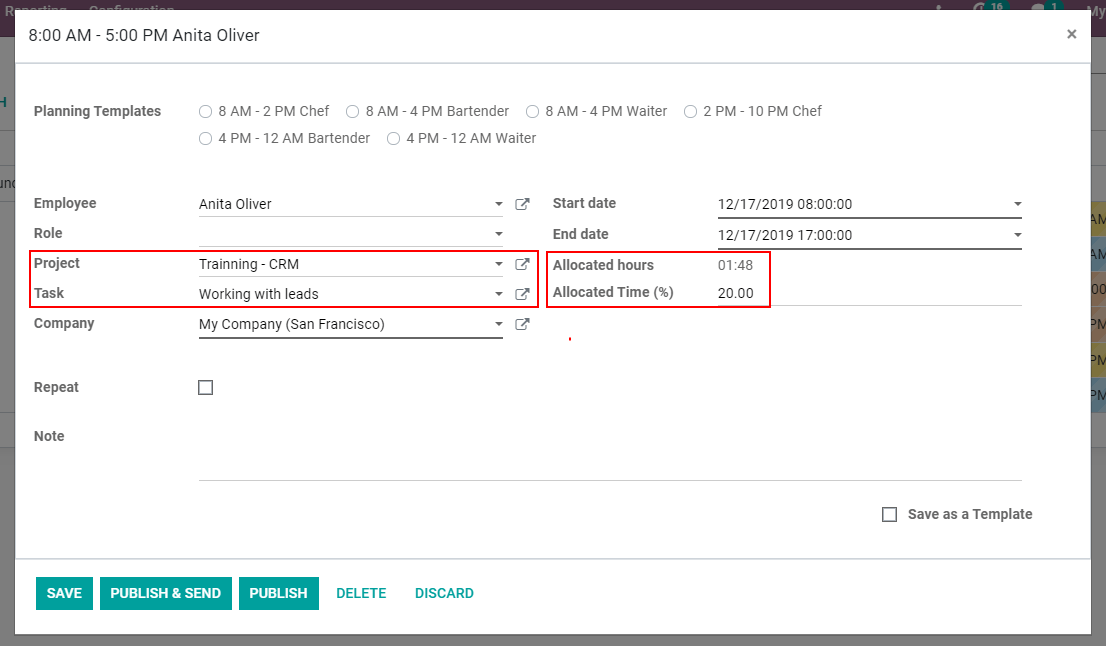Click the dialog title 8:00 AM - 5:00 PM Anita Oliver
The width and height of the screenshot is (1106, 646).
[x=144, y=35]
